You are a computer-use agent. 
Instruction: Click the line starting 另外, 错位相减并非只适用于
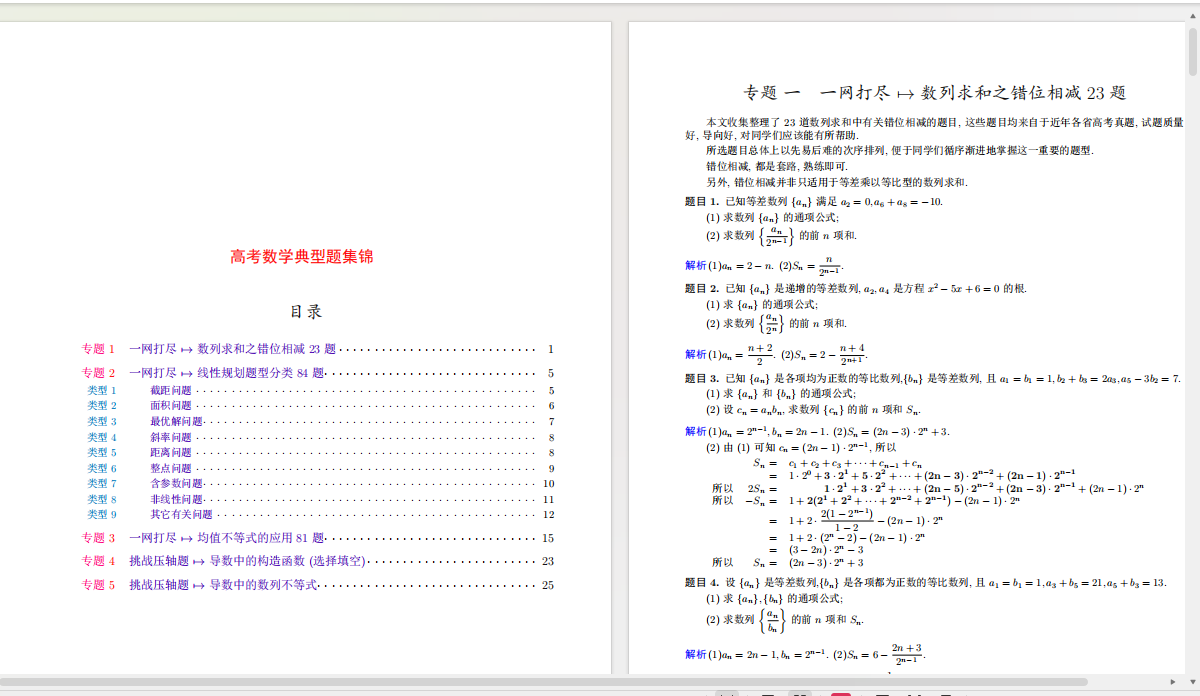[x=836, y=183]
